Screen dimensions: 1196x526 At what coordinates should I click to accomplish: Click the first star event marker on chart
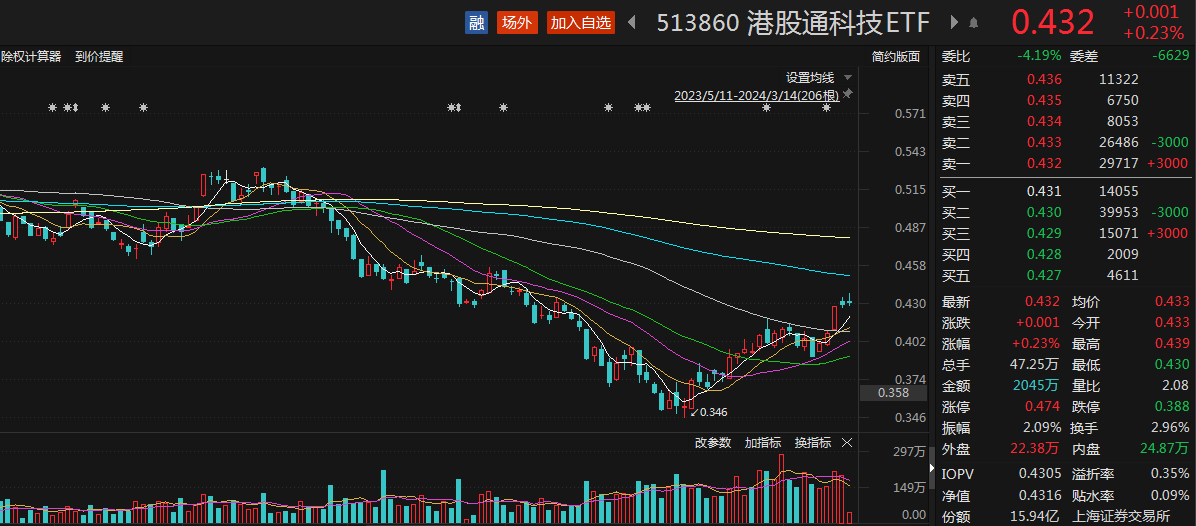click(53, 108)
